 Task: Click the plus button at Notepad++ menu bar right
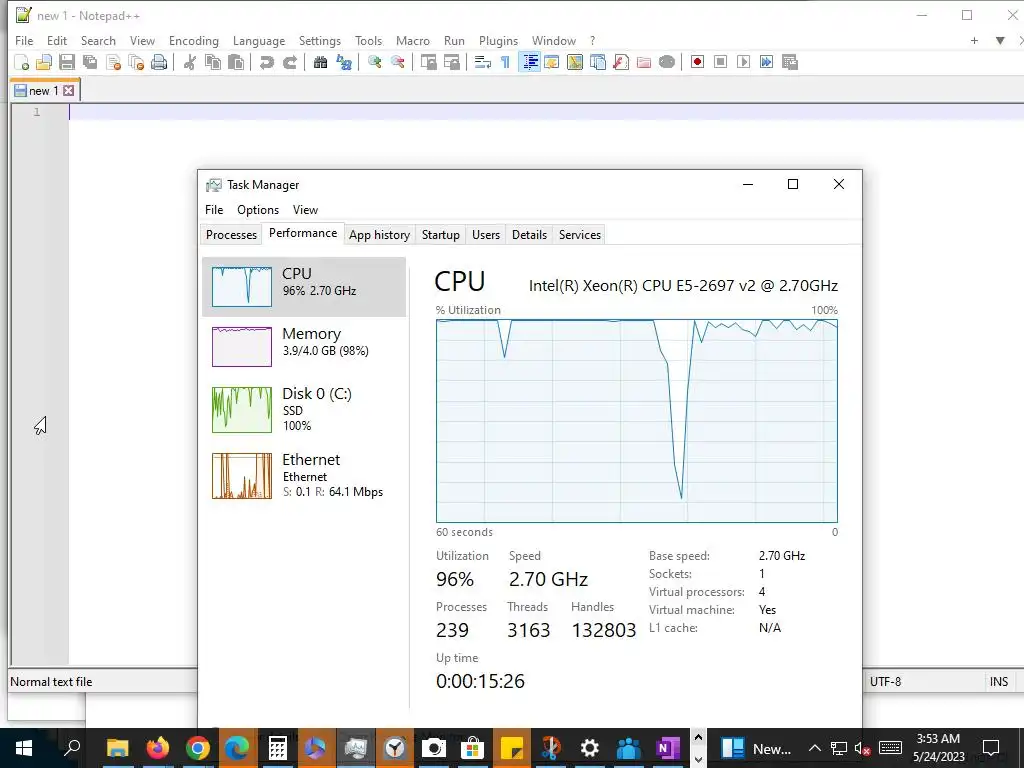click(974, 40)
